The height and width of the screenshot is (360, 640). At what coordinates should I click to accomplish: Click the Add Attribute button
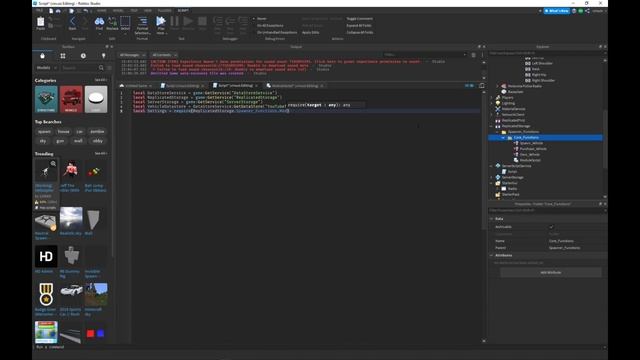(x=551, y=272)
